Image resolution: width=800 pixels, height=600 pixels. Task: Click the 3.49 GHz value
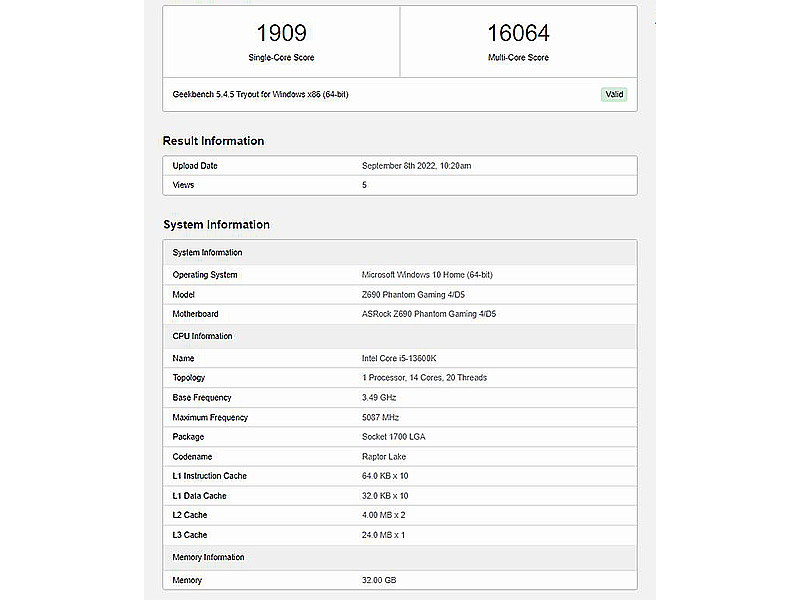pyautogui.click(x=379, y=397)
